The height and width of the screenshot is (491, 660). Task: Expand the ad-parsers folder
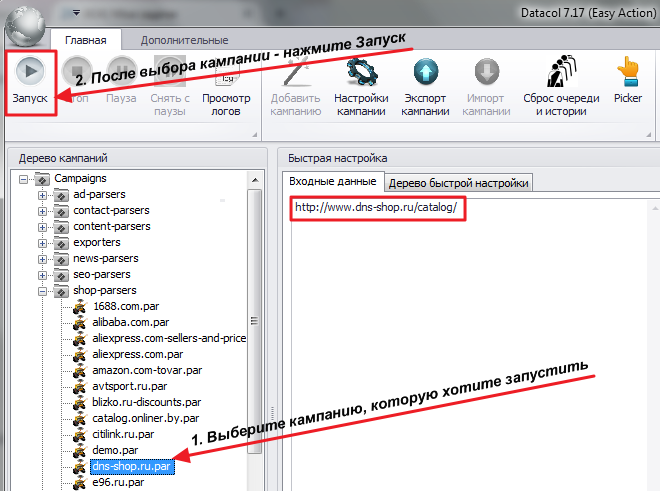pyautogui.click(x=43, y=195)
